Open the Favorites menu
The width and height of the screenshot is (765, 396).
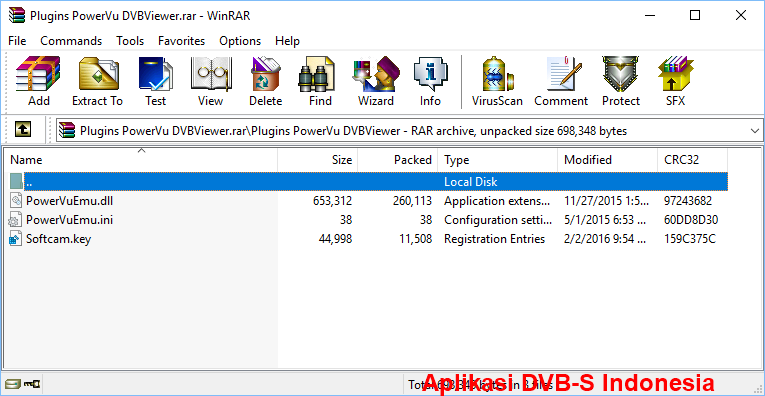point(181,41)
